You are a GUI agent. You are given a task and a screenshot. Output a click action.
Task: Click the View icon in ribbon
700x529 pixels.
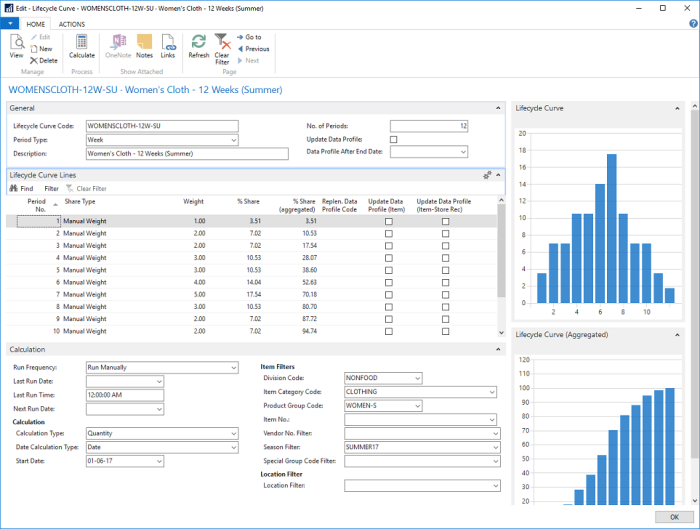[x=16, y=45]
